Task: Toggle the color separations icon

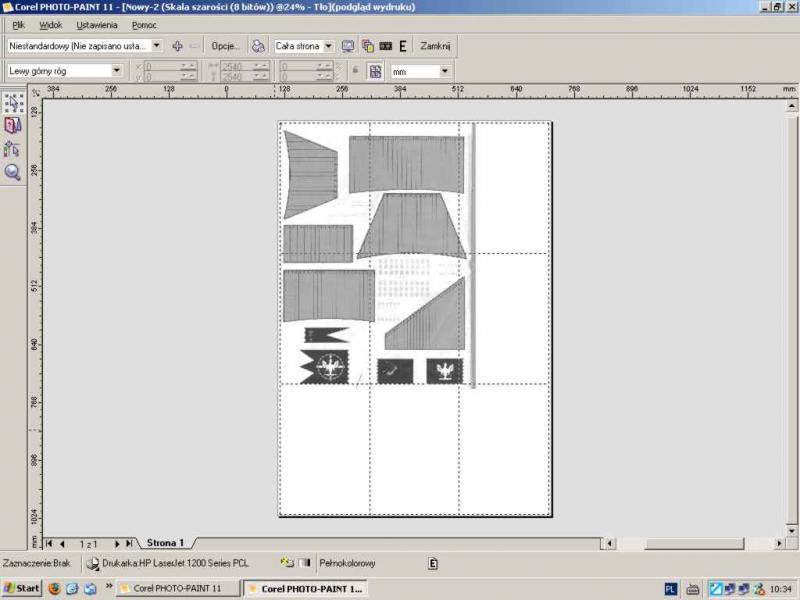Action: point(367,46)
